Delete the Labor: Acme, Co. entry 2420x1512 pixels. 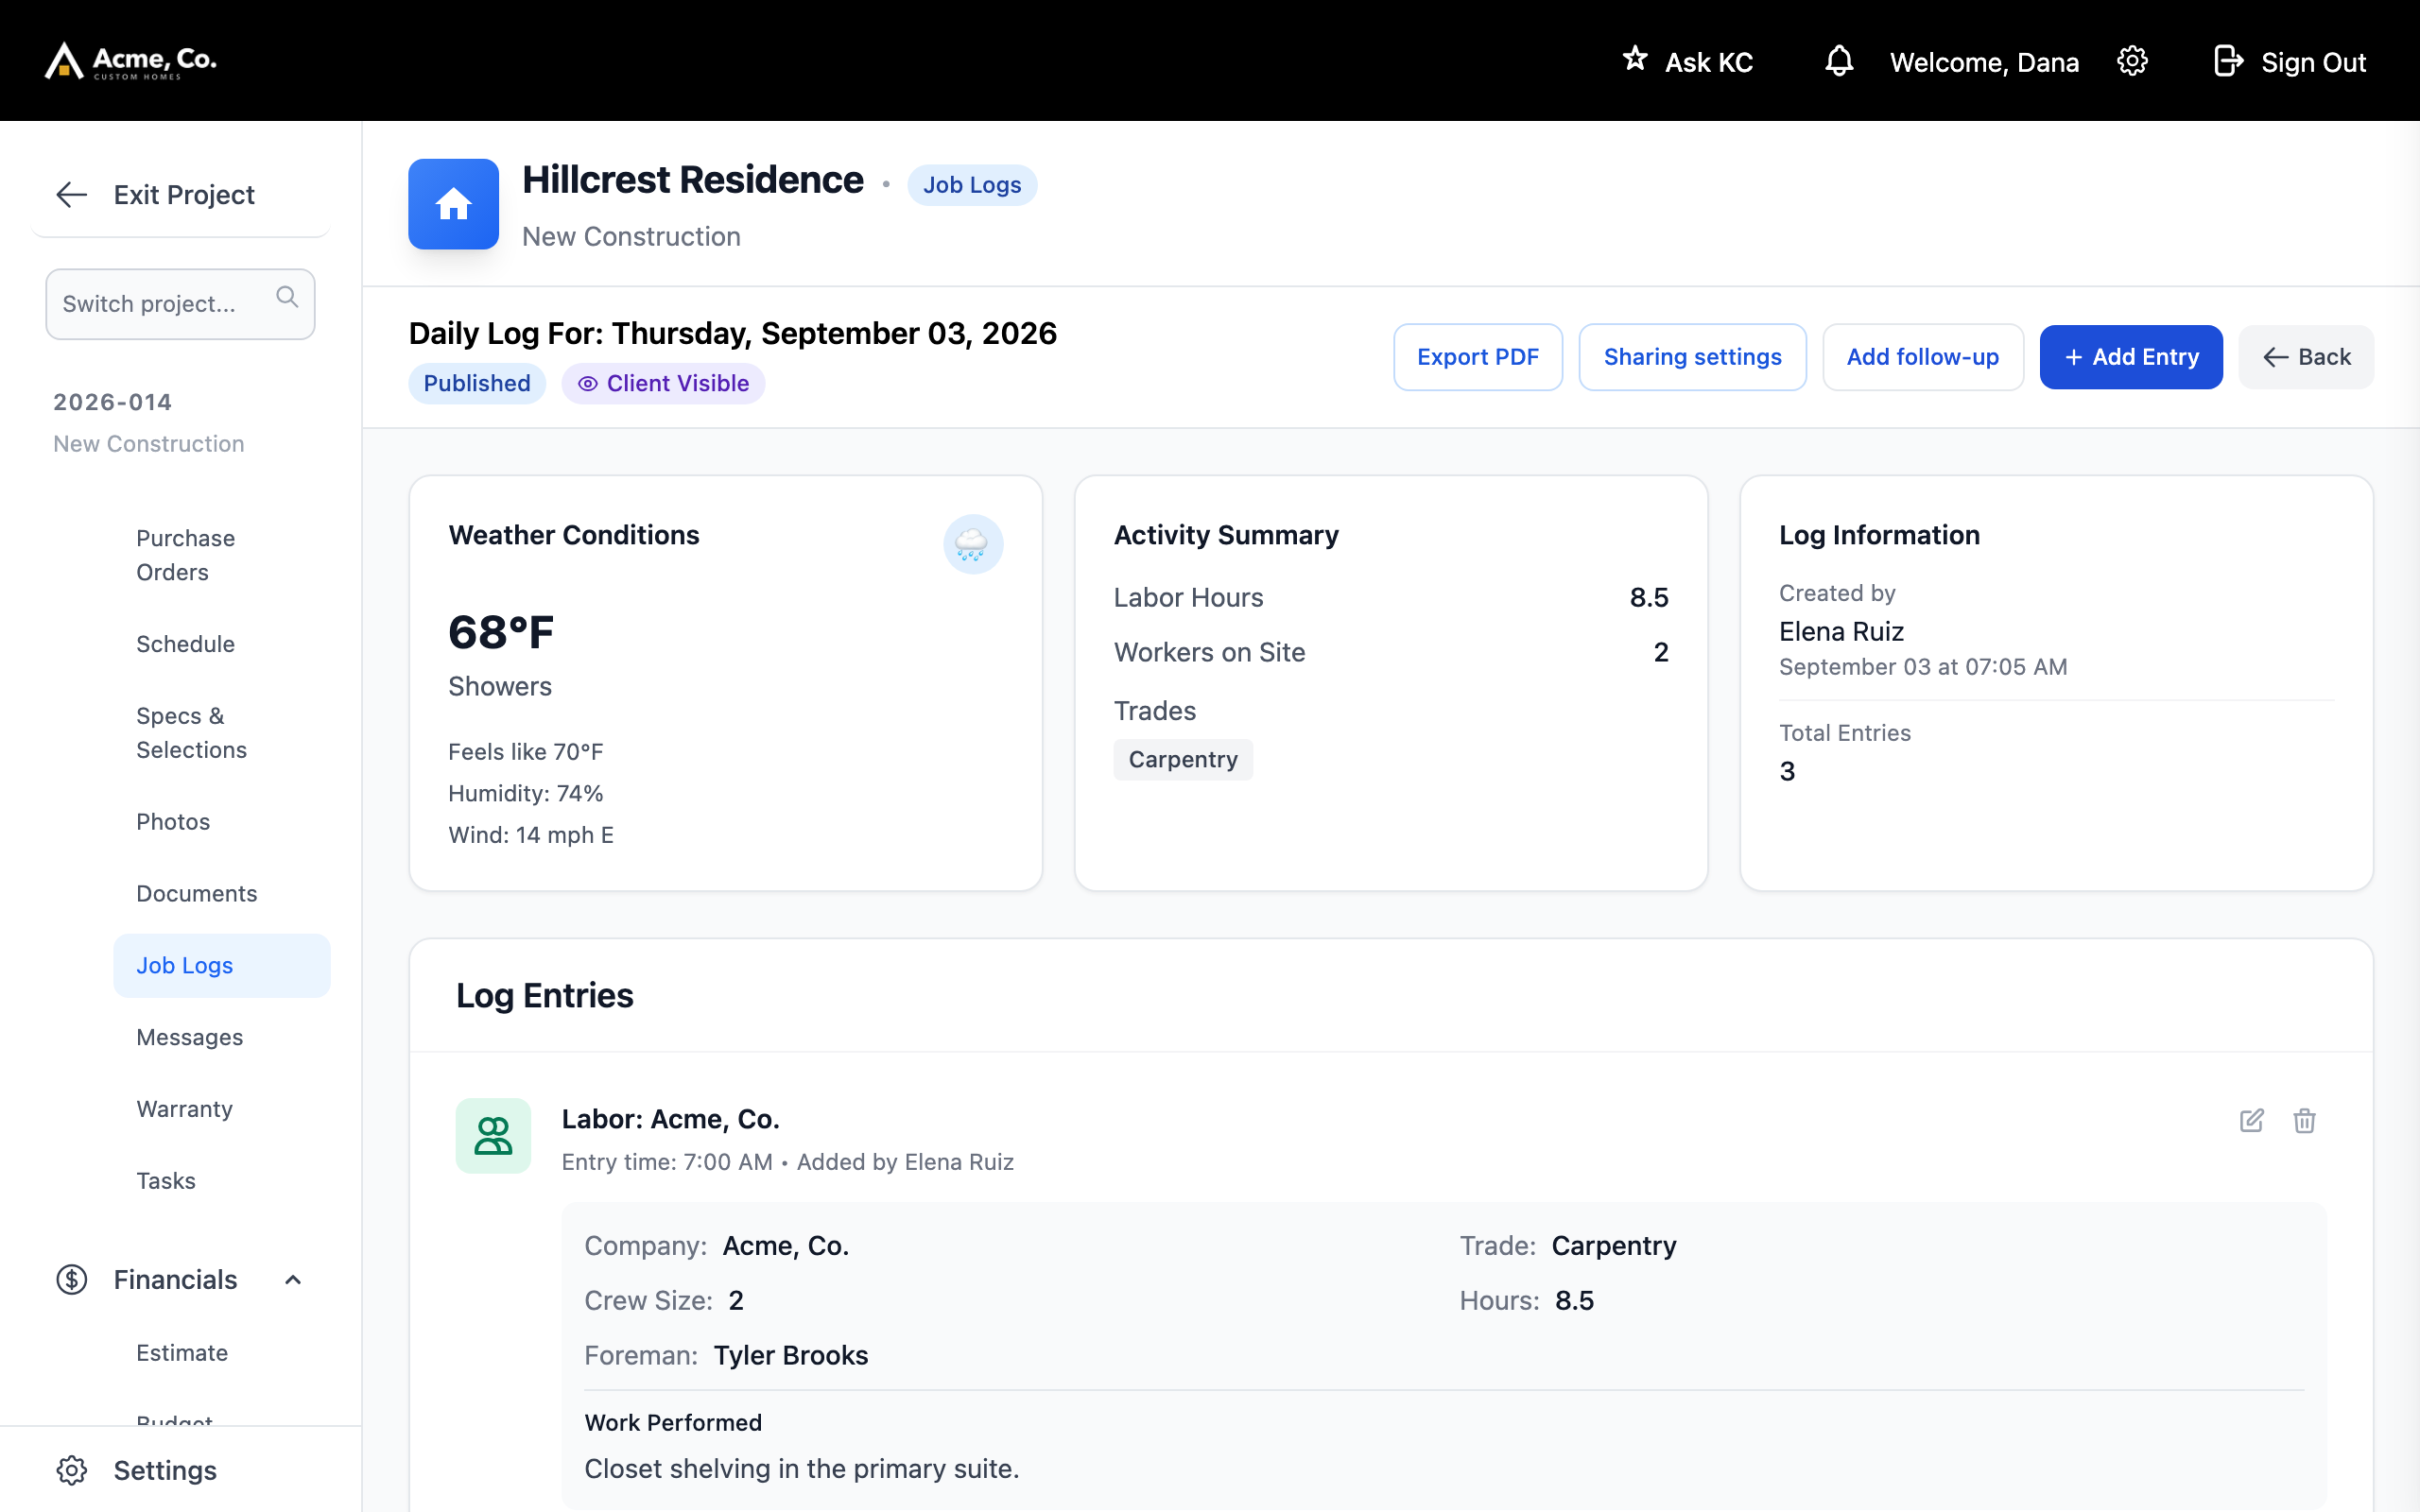click(x=2304, y=1120)
